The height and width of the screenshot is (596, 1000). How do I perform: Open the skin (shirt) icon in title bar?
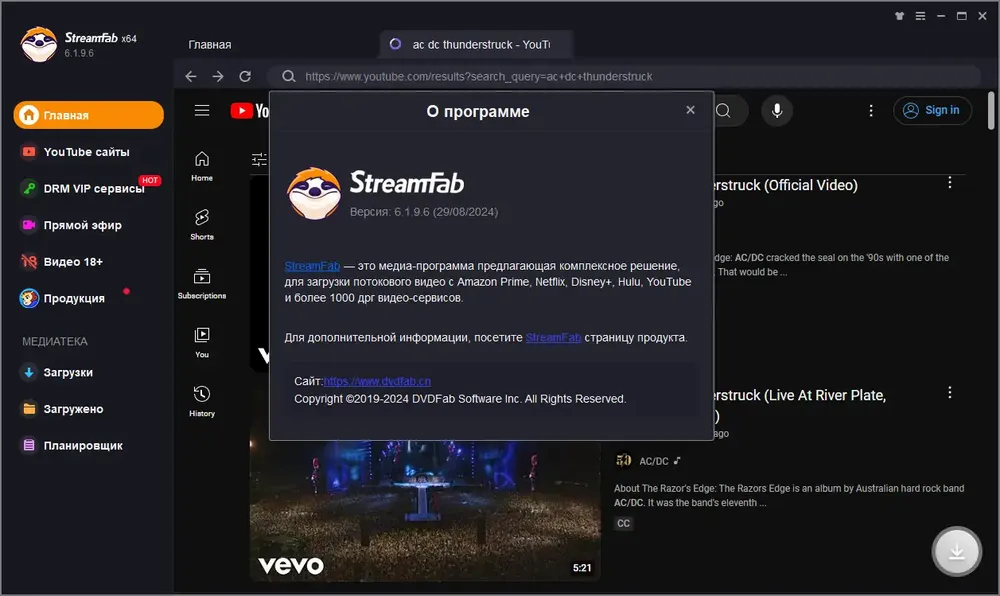point(899,16)
